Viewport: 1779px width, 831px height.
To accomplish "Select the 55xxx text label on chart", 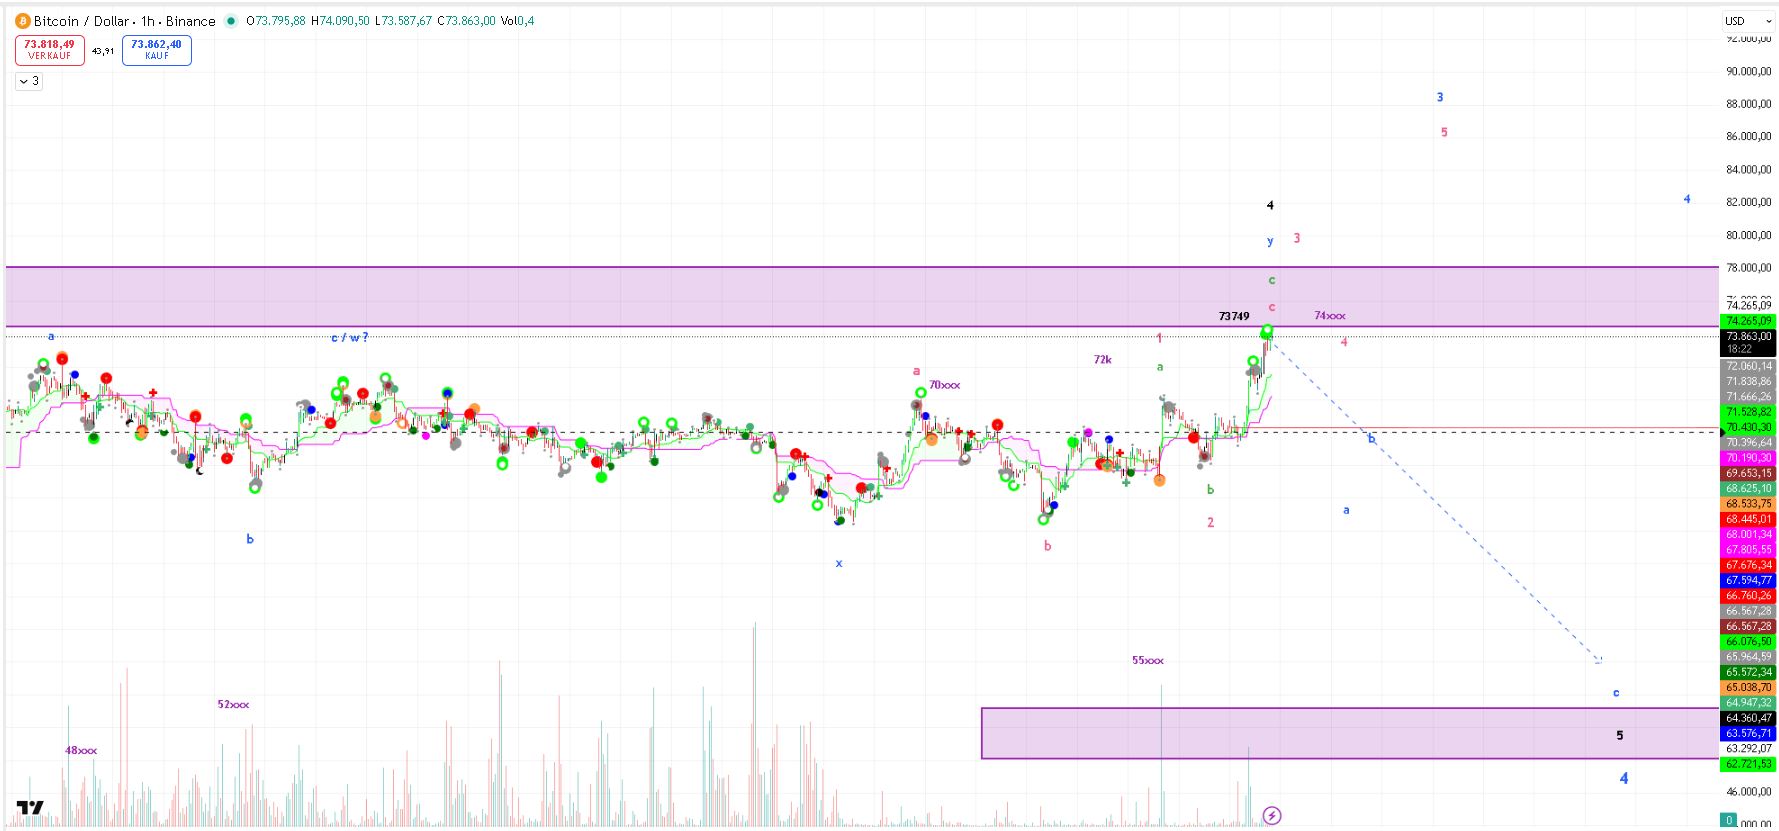I will [1147, 660].
